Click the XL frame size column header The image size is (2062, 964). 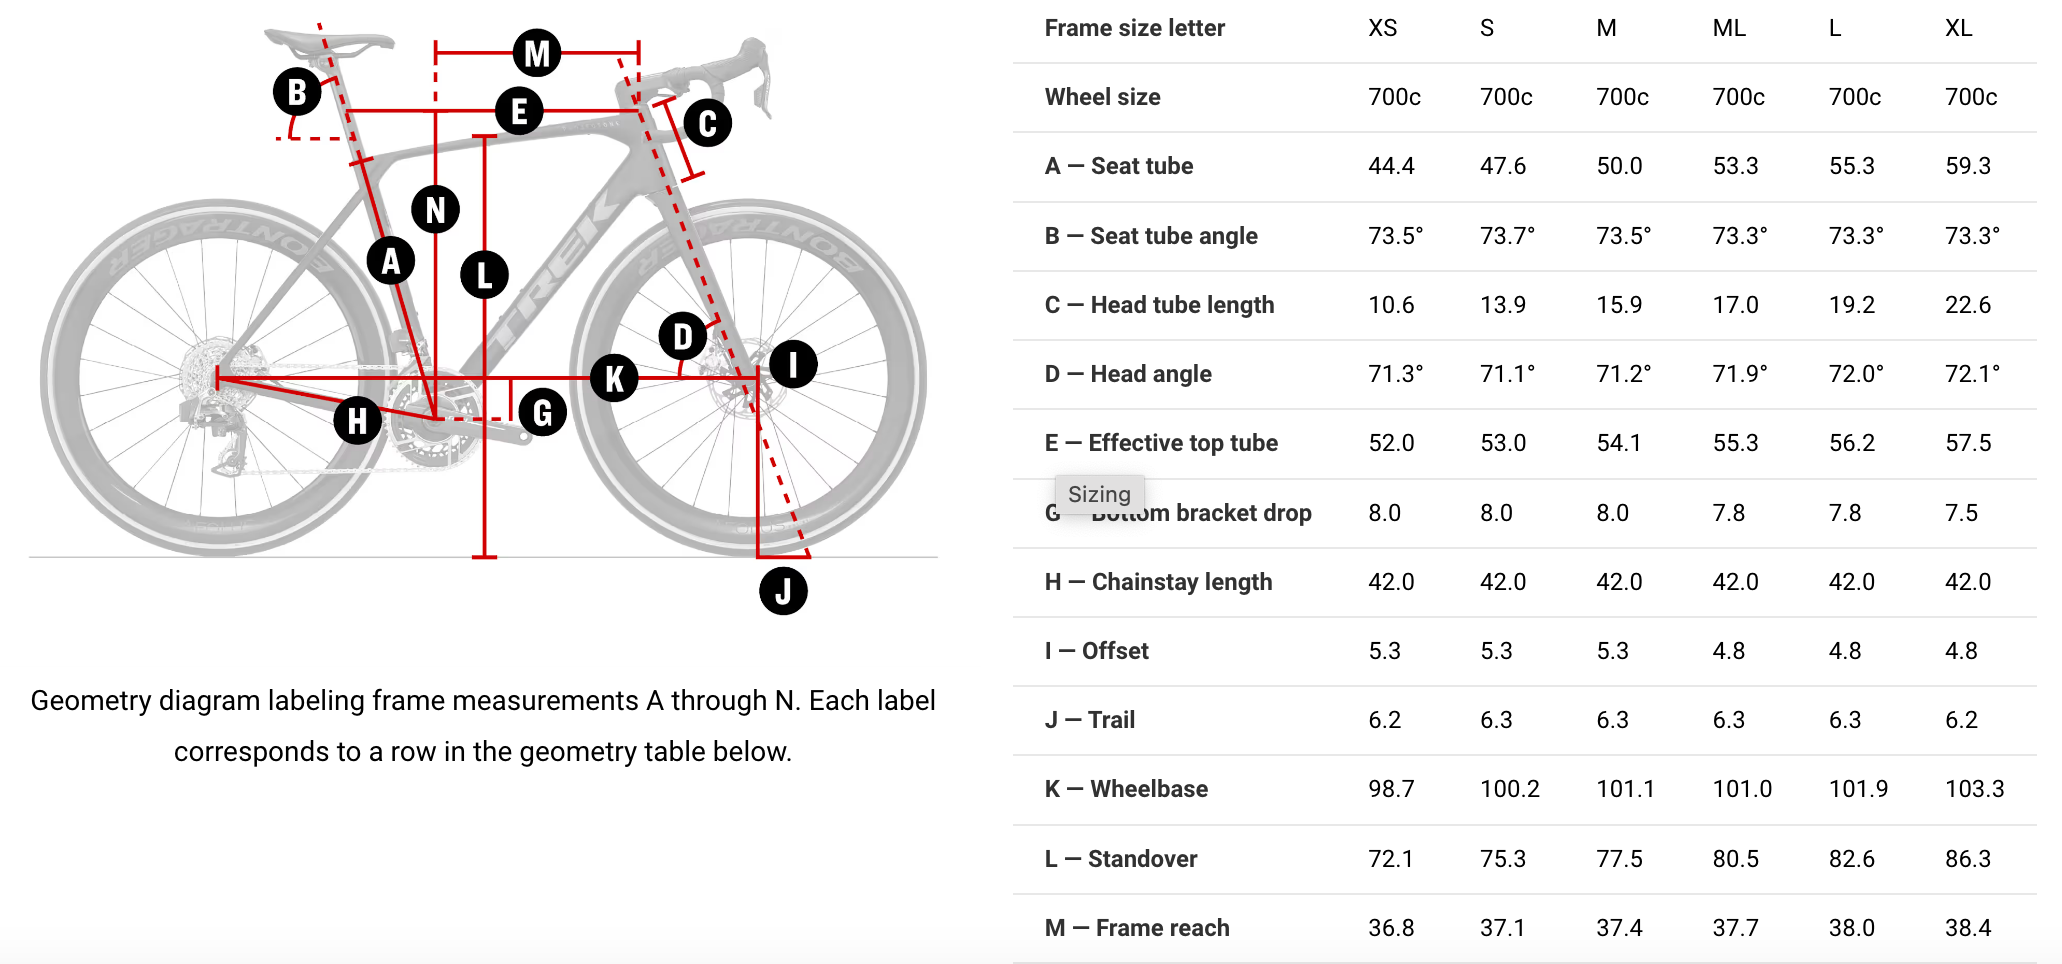pyautogui.click(x=1958, y=28)
